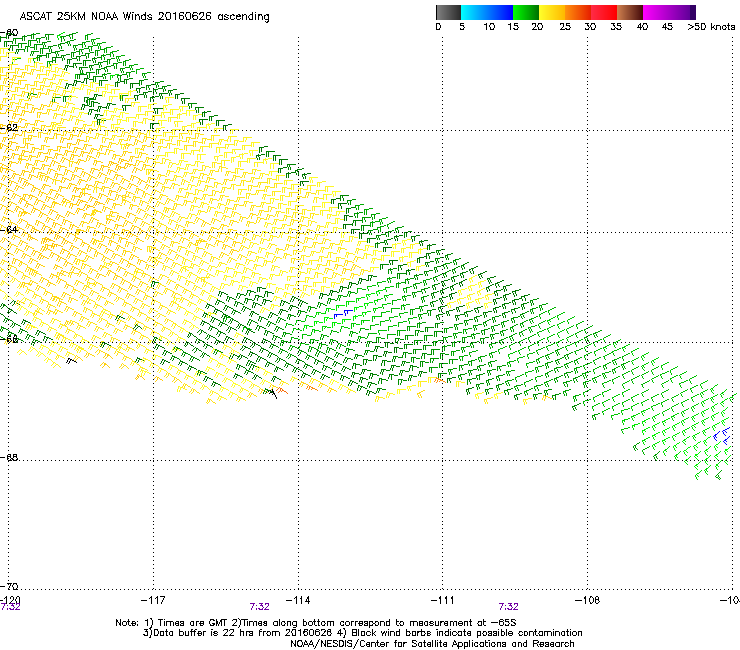The height and width of the screenshot is (650, 740).
Task: Click the '>50 knots' legend label
Action: (x=711, y=27)
